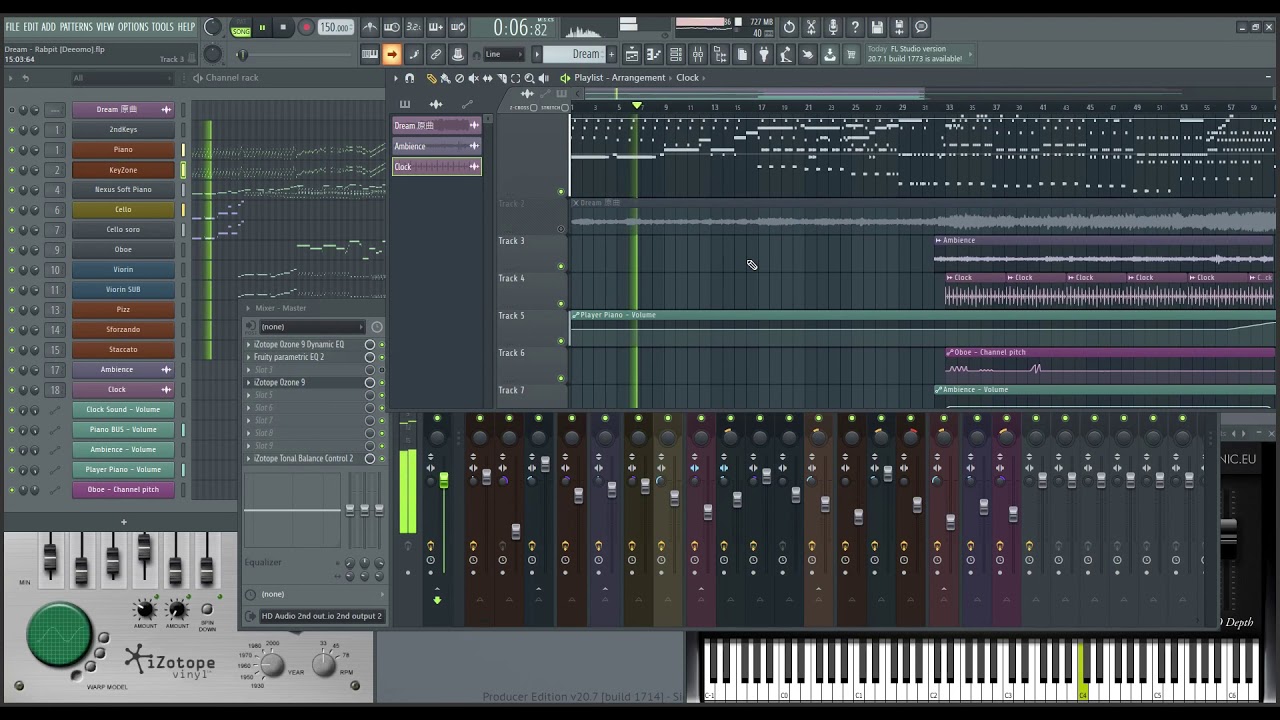1280x720 pixels.
Task: Open the TOOLS menu
Action: point(163,27)
